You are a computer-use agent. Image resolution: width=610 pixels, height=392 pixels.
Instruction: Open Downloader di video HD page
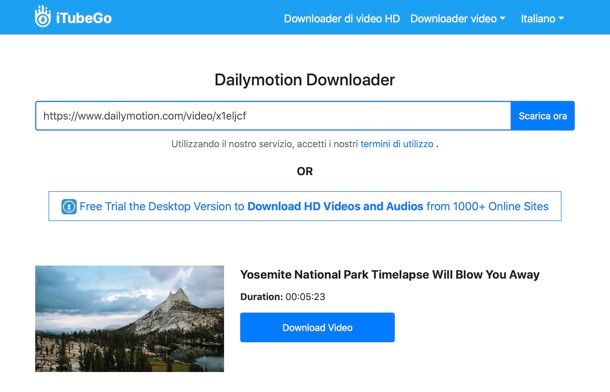[342, 19]
